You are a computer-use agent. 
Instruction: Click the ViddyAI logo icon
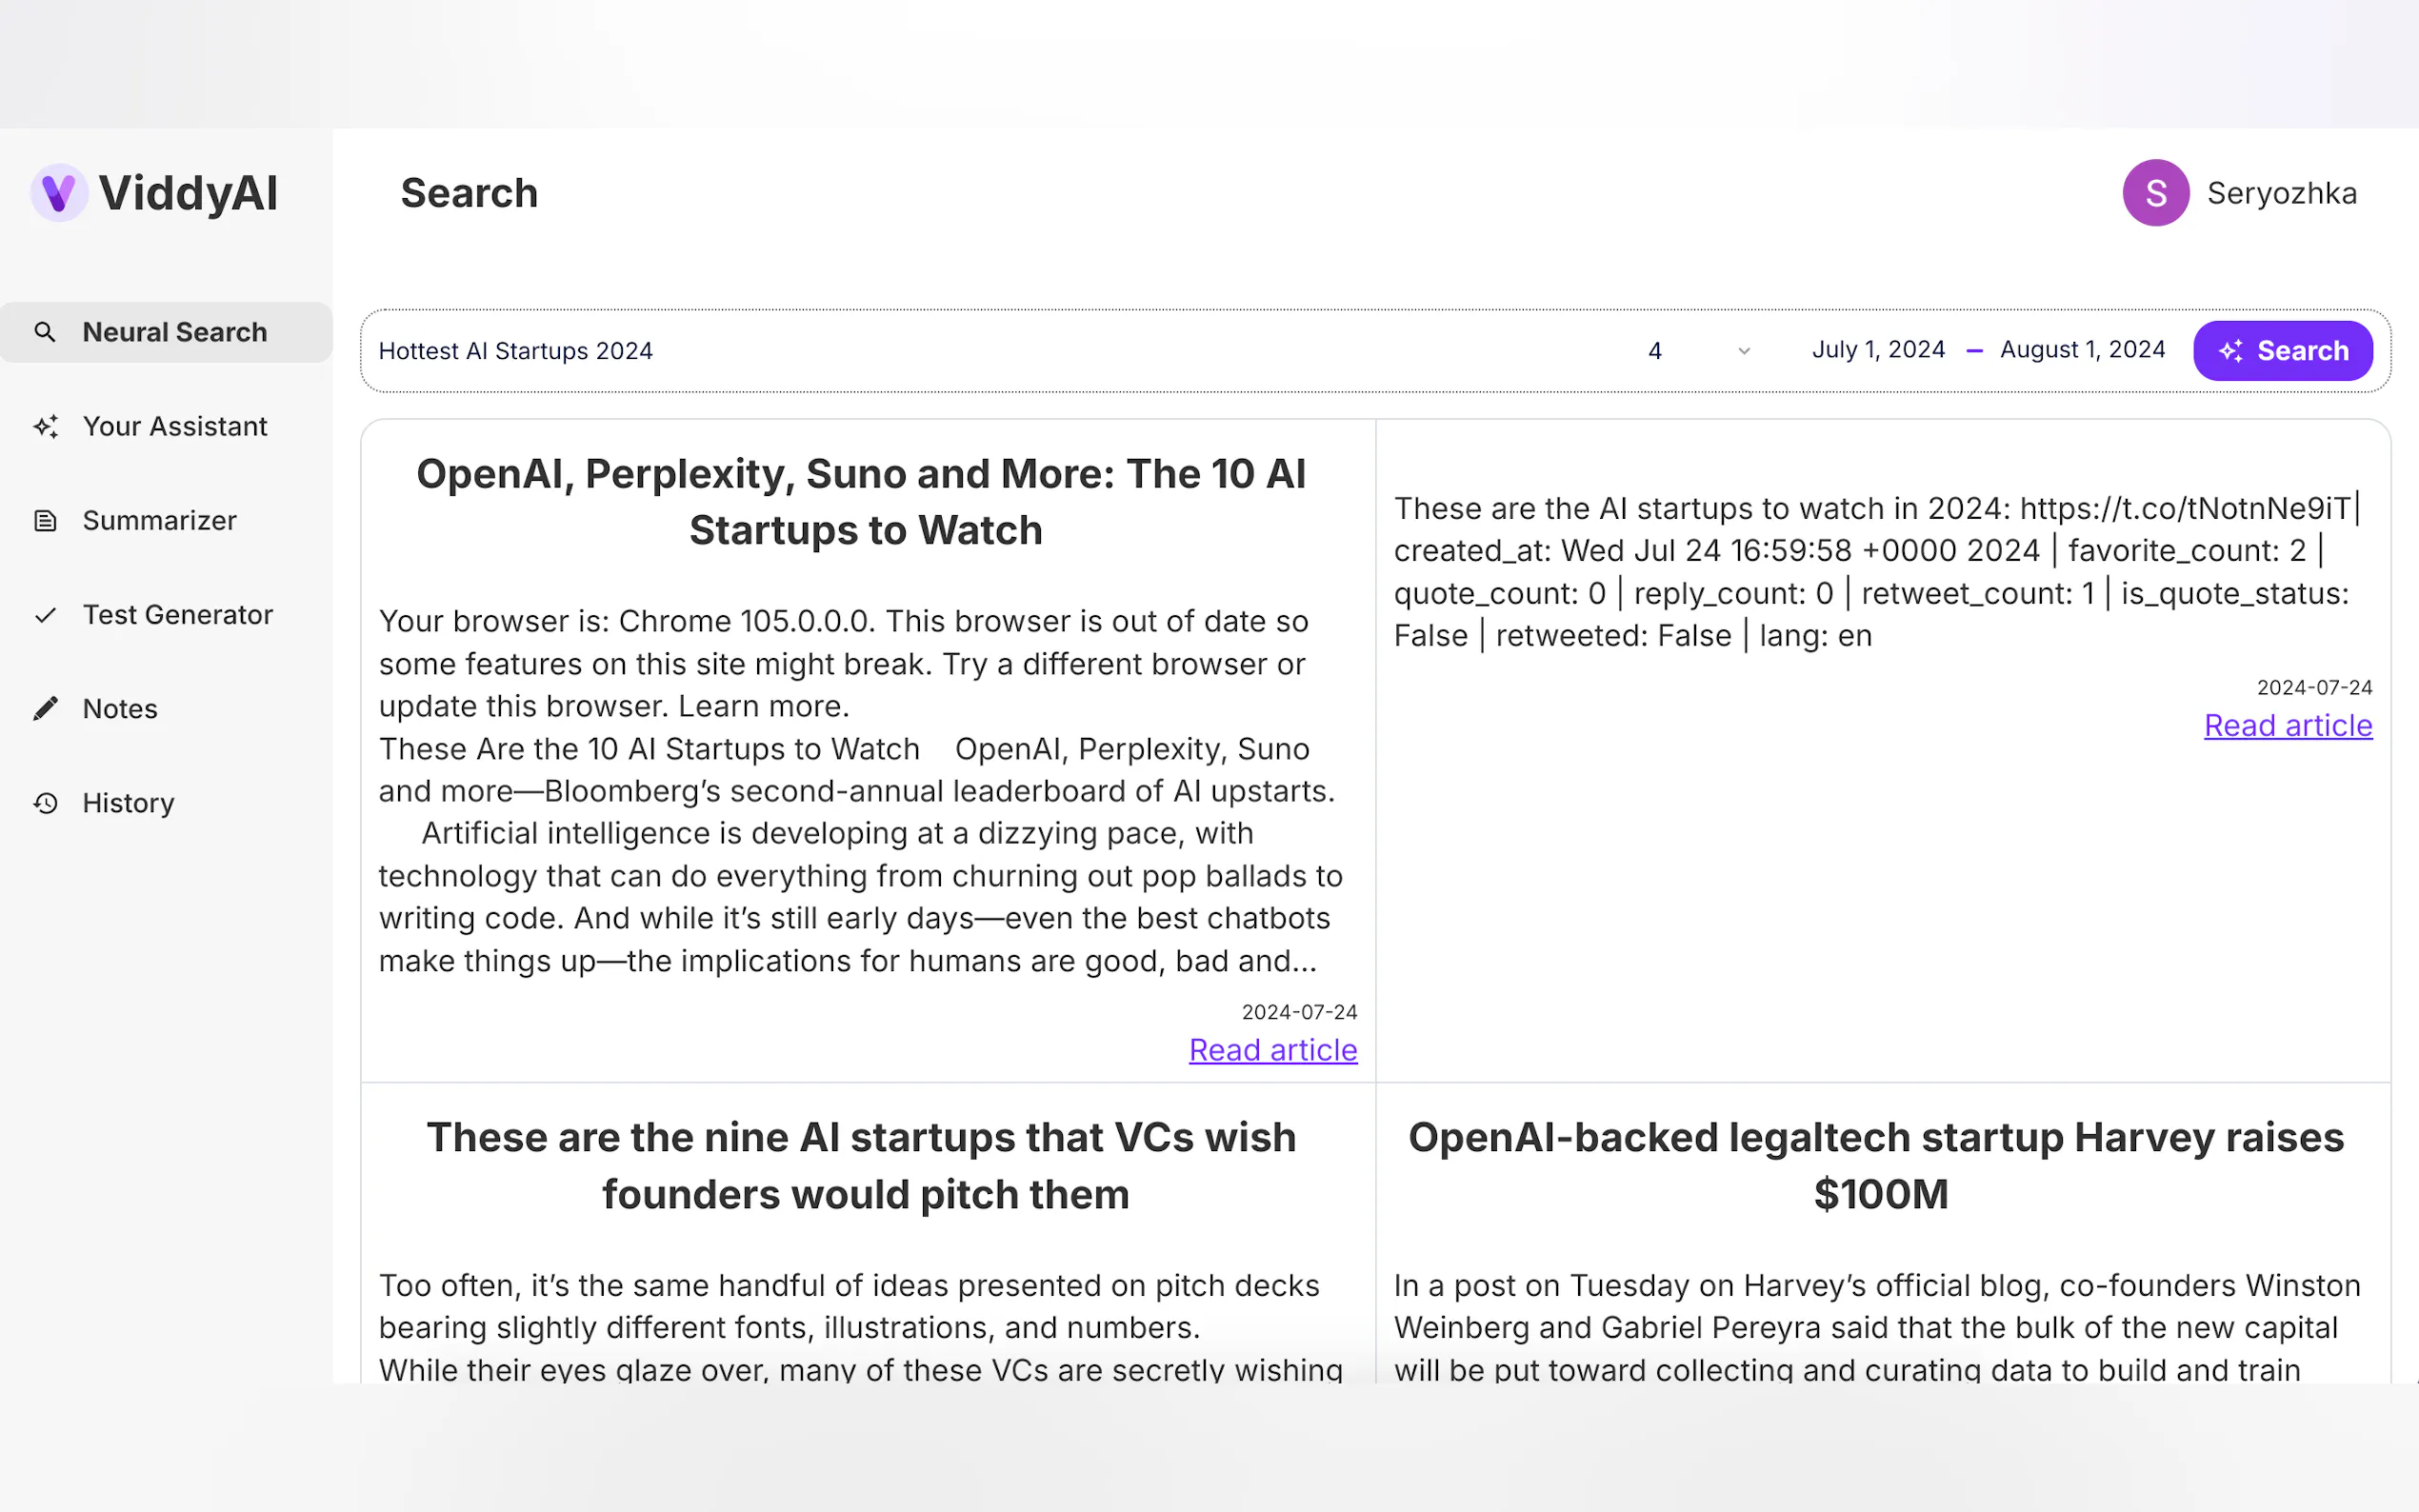point(59,193)
